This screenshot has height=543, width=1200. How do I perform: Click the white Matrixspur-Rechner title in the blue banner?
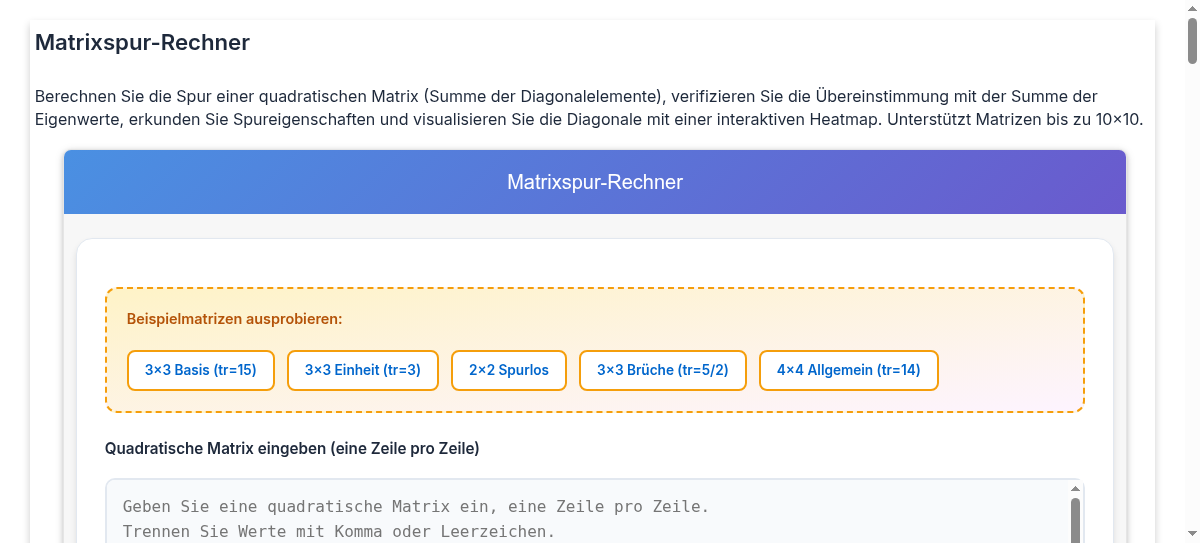pos(595,182)
